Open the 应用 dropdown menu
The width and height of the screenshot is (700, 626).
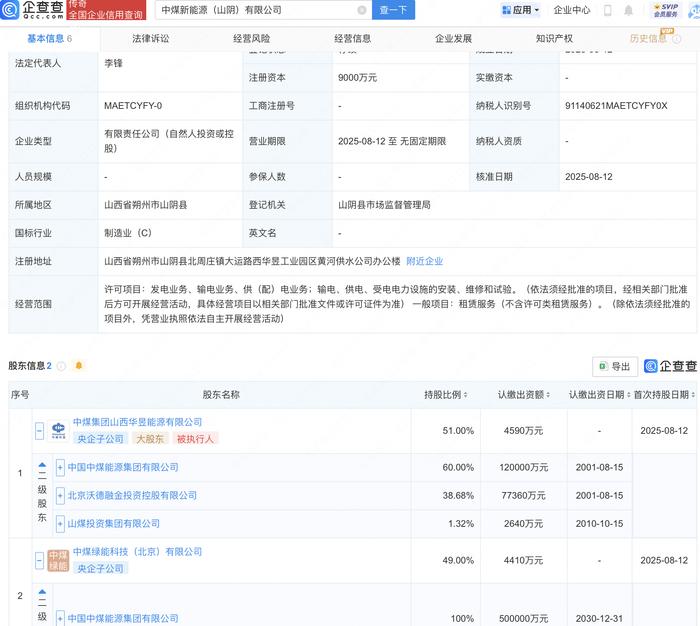click(521, 10)
